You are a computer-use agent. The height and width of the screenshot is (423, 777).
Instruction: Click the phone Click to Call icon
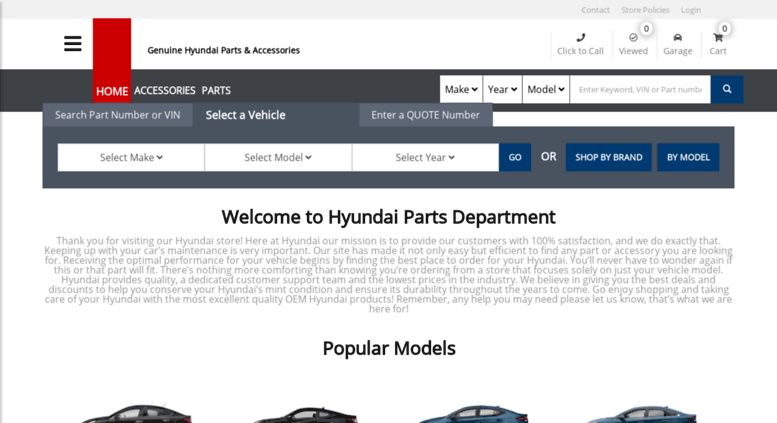[581, 38]
